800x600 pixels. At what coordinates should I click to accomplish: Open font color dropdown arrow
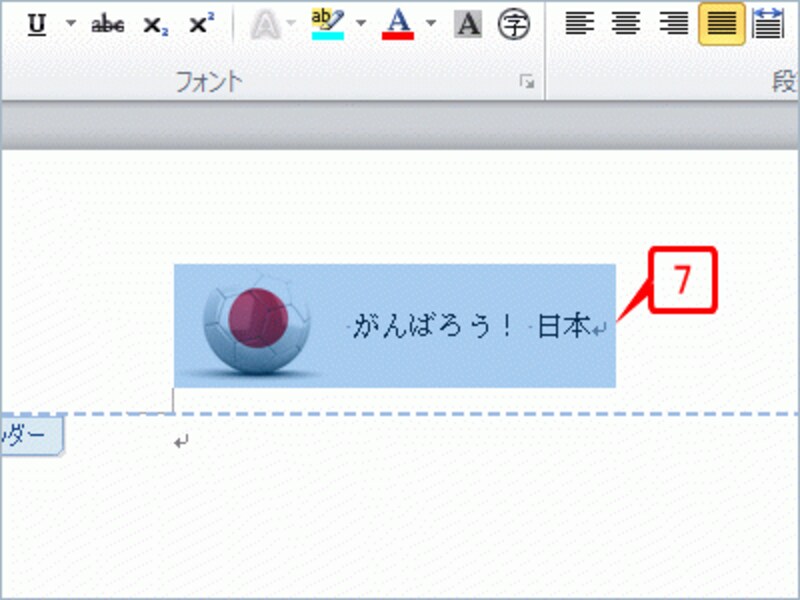point(431,23)
